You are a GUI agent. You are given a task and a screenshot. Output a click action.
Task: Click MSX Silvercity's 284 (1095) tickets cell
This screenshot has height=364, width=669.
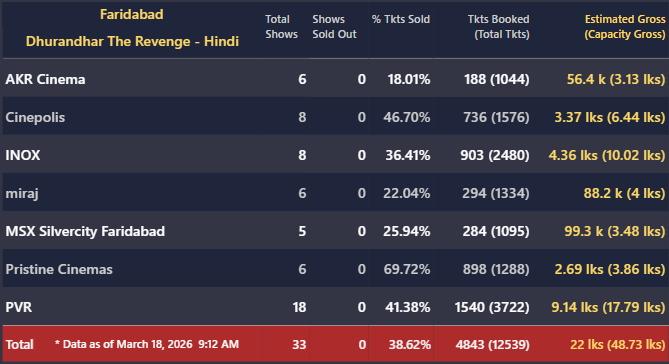496,231
